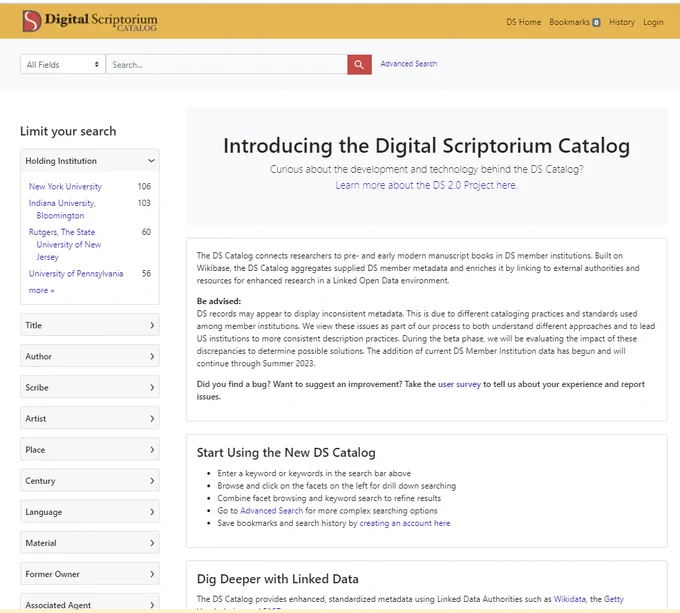Click Dig Deeper with Linked Data heading
This screenshot has height=613, width=680.
pyautogui.click(x=278, y=579)
